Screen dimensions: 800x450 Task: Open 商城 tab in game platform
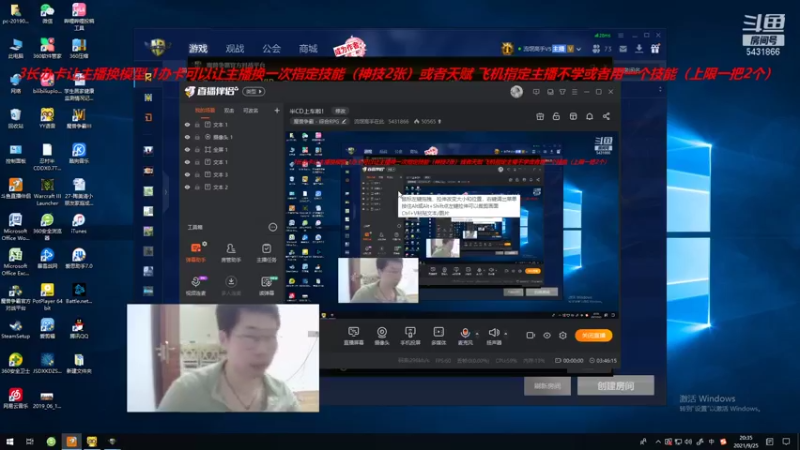[x=308, y=48]
